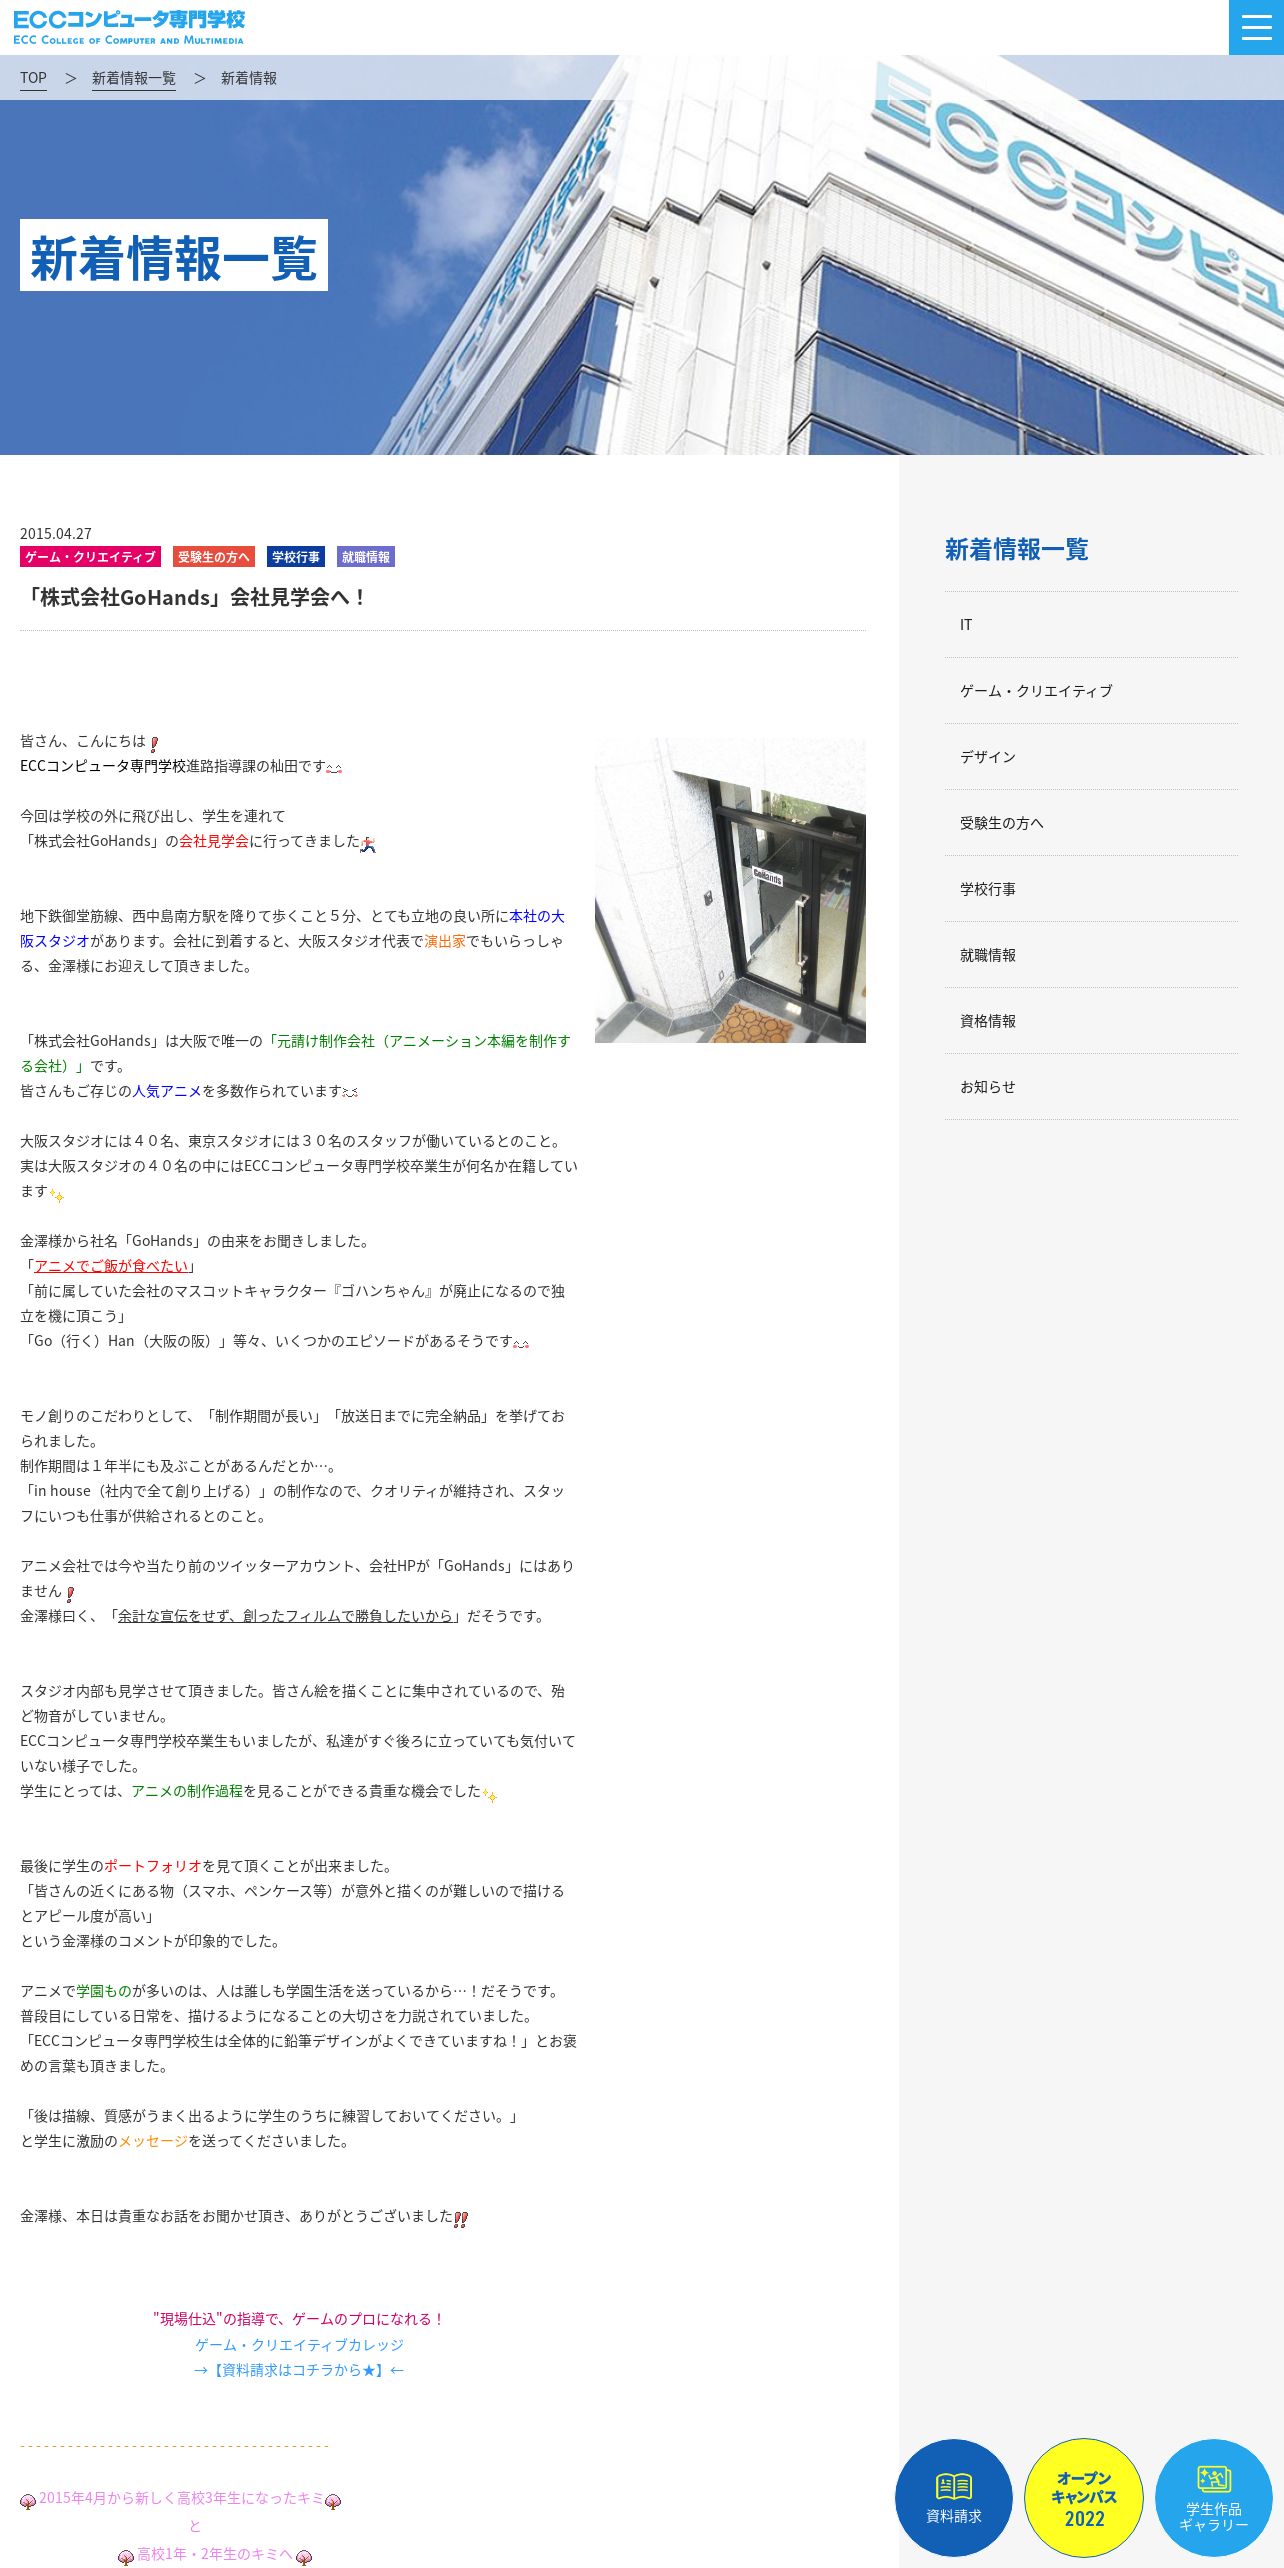Open the hamburger menu icon
Screen dimensions: 1284x2568
(1256, 27)
